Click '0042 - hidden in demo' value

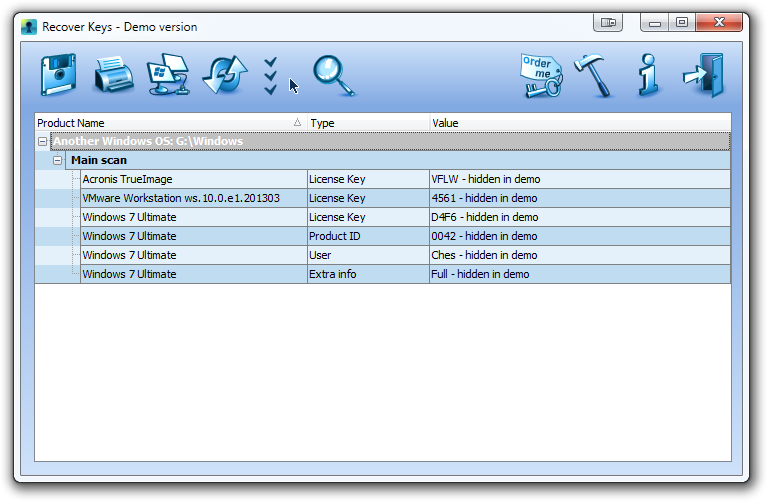484,237
